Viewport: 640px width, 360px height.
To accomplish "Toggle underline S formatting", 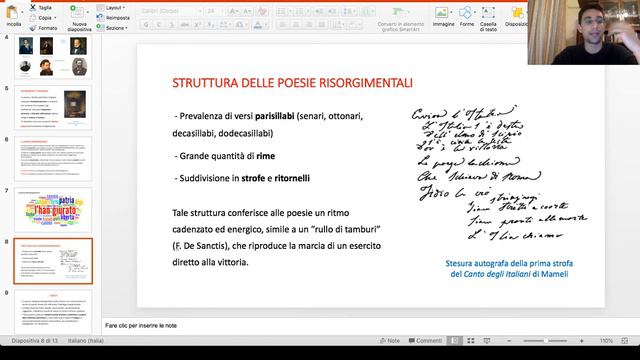I will [171, 25].
